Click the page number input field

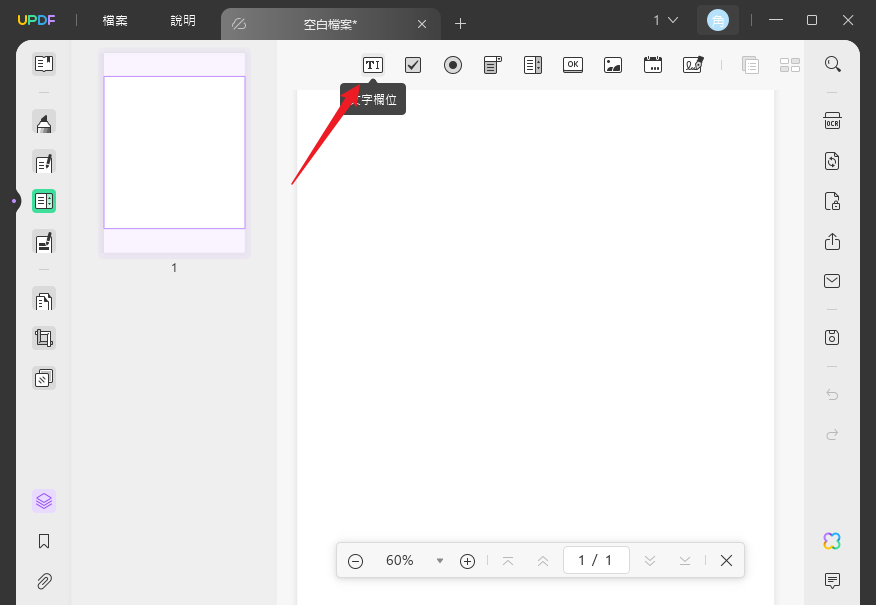[x=596, y=560]
